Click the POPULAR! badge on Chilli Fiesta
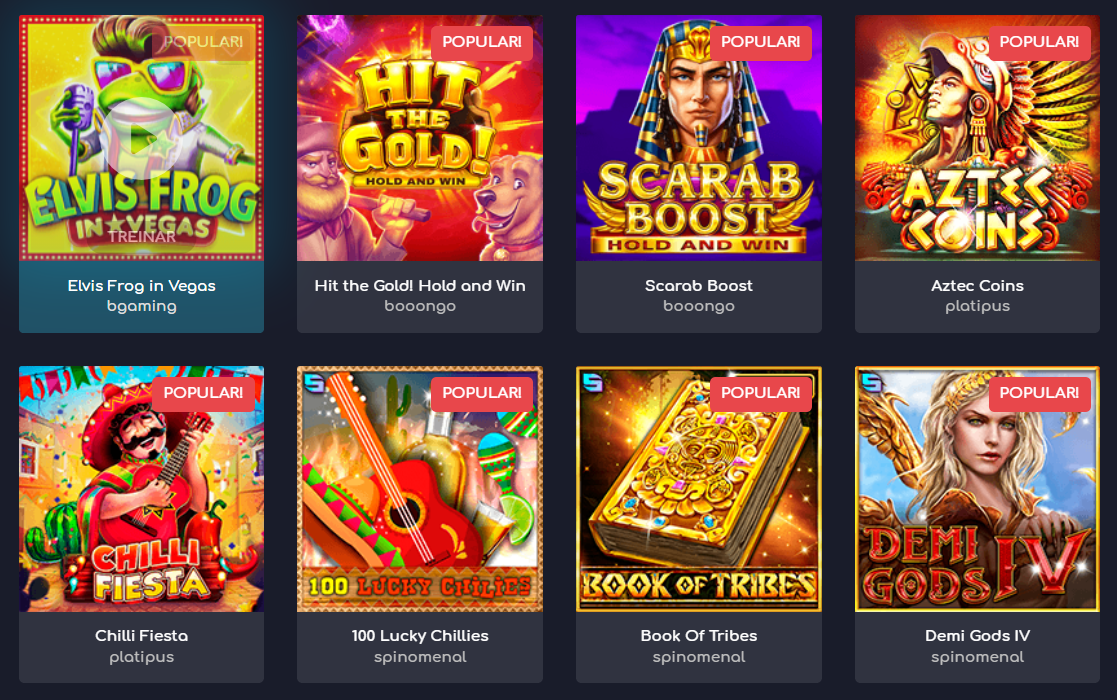 coord(204,394)
